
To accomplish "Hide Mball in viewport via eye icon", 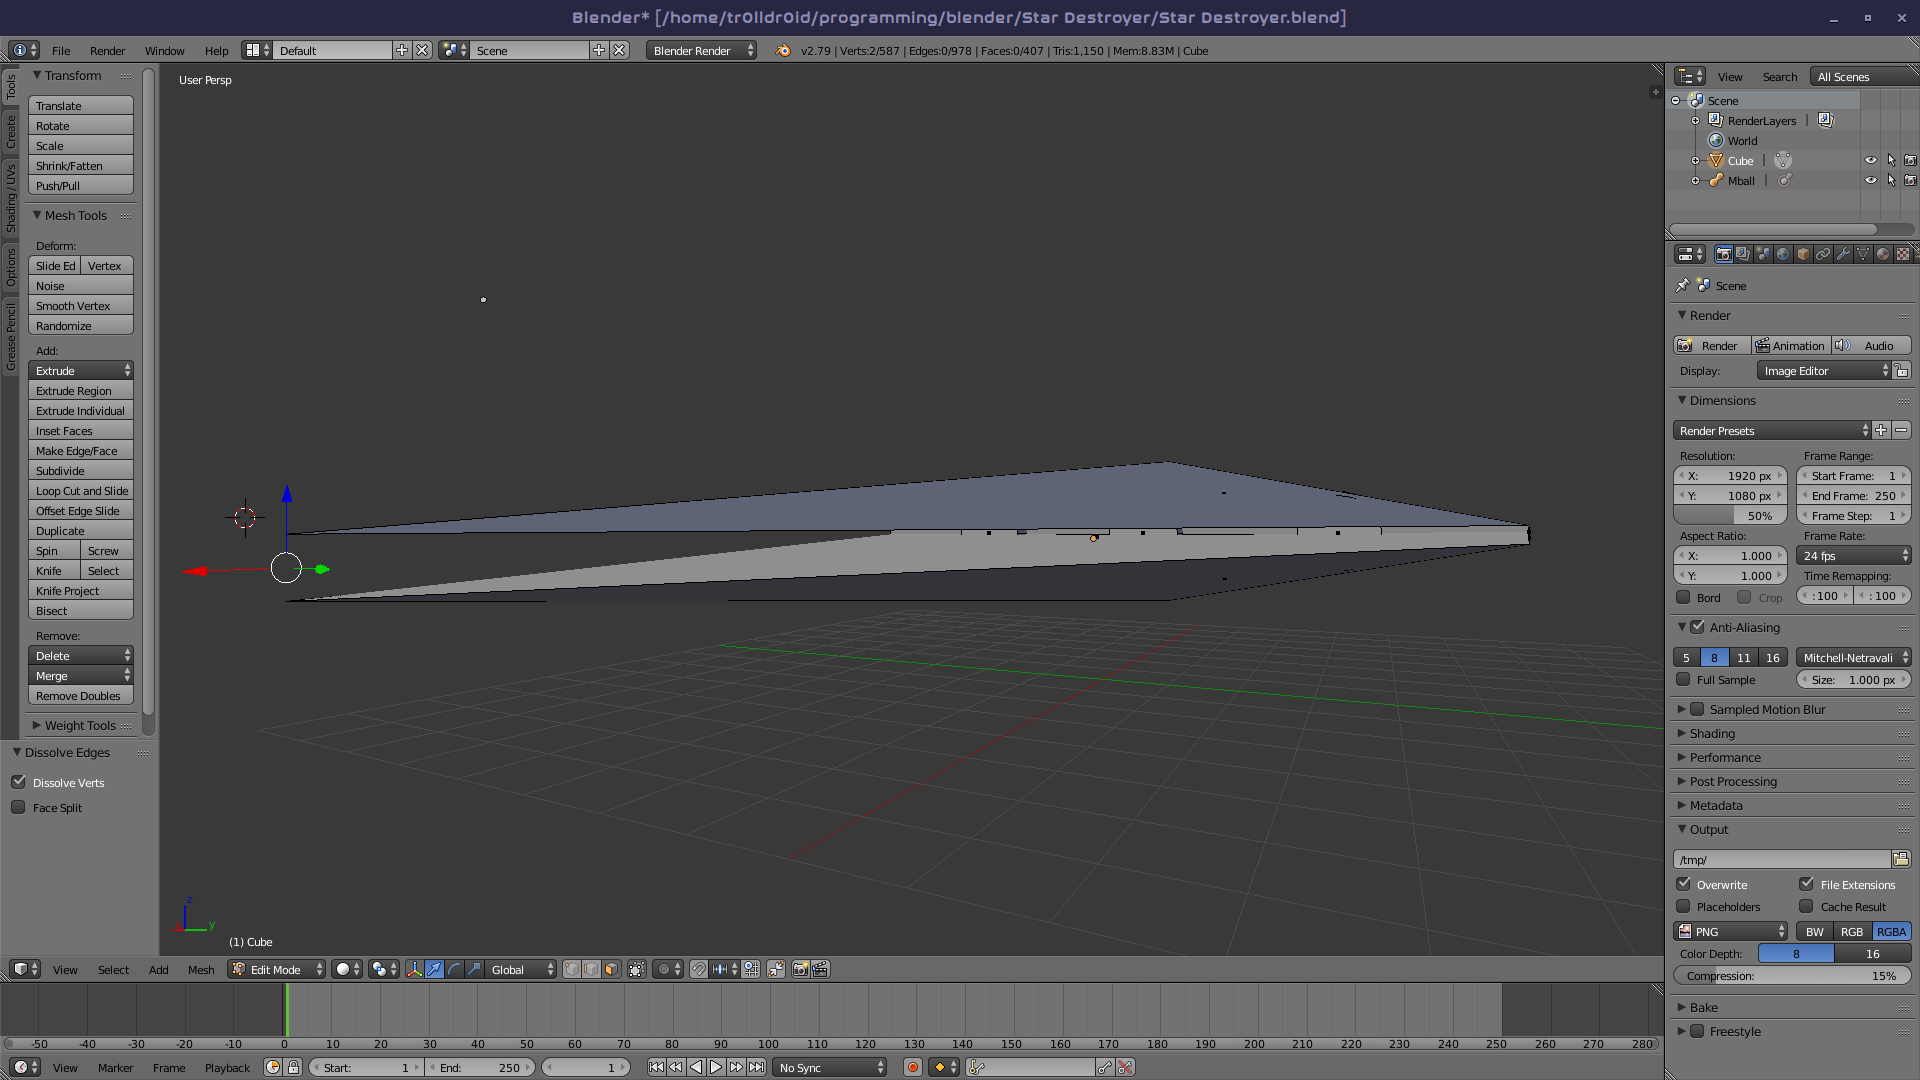I will pos(1871,180).
